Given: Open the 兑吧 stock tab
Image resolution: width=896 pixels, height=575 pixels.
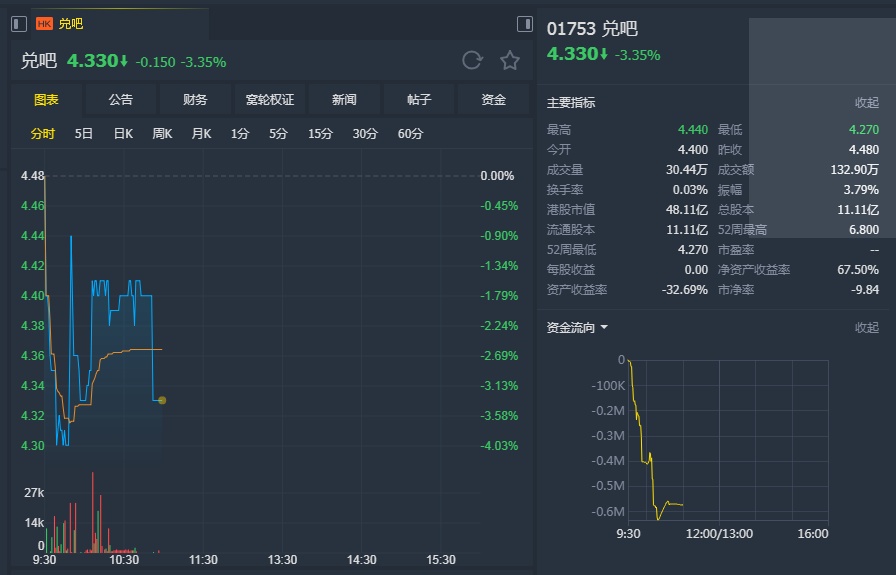Looking at the screenshot, I should 71,24.
